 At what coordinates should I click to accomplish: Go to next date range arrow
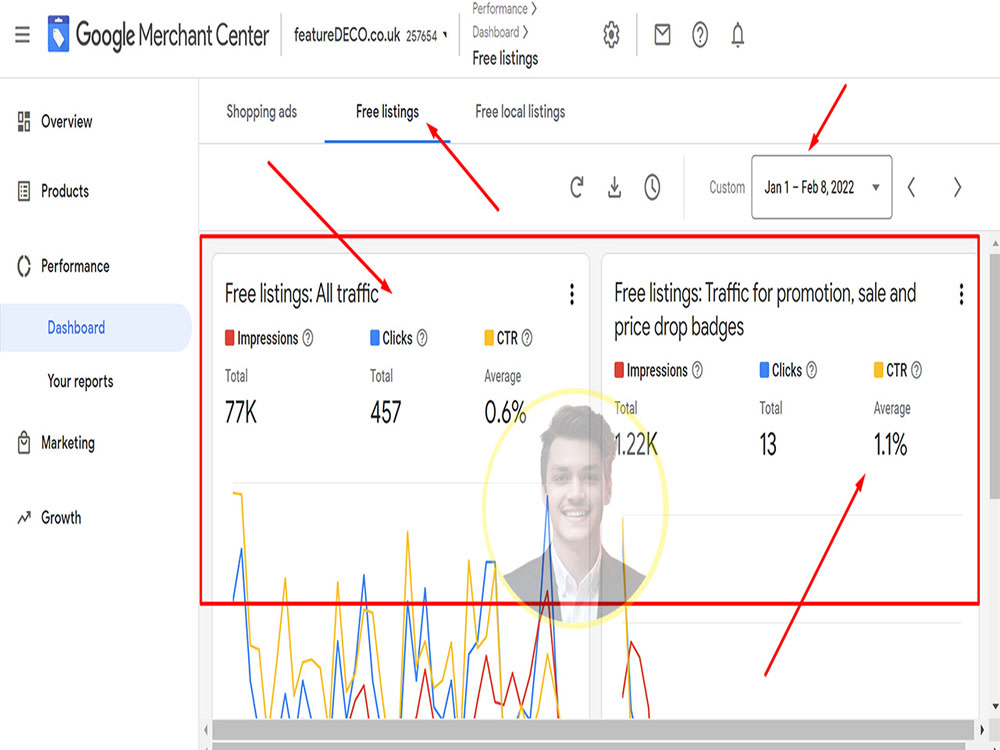pos(957,187)
